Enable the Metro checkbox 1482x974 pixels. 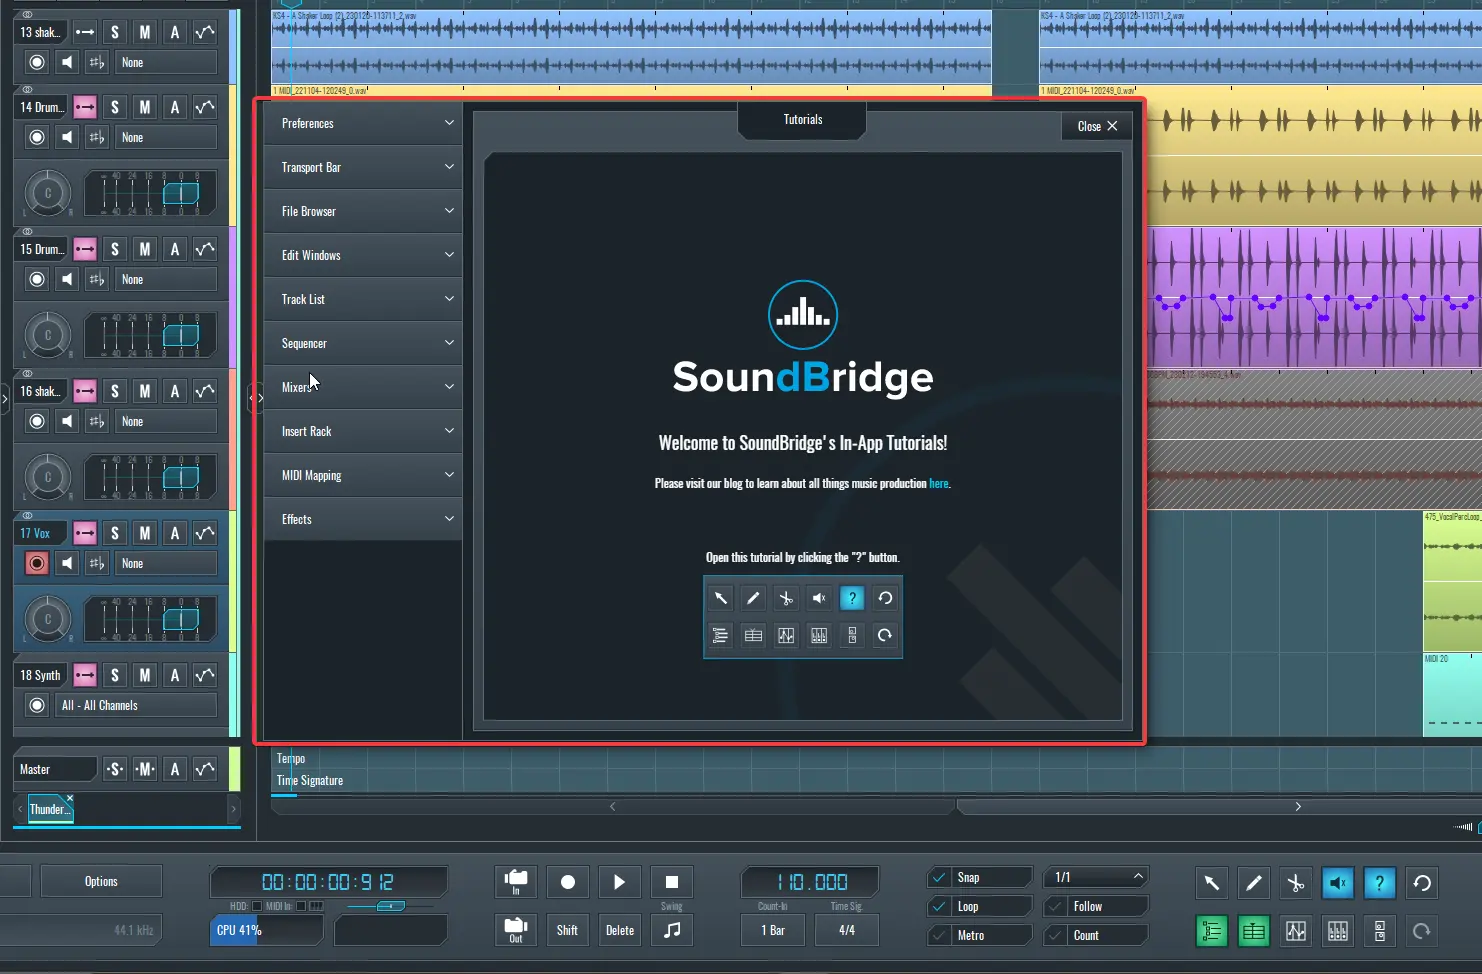click(939, 935)
